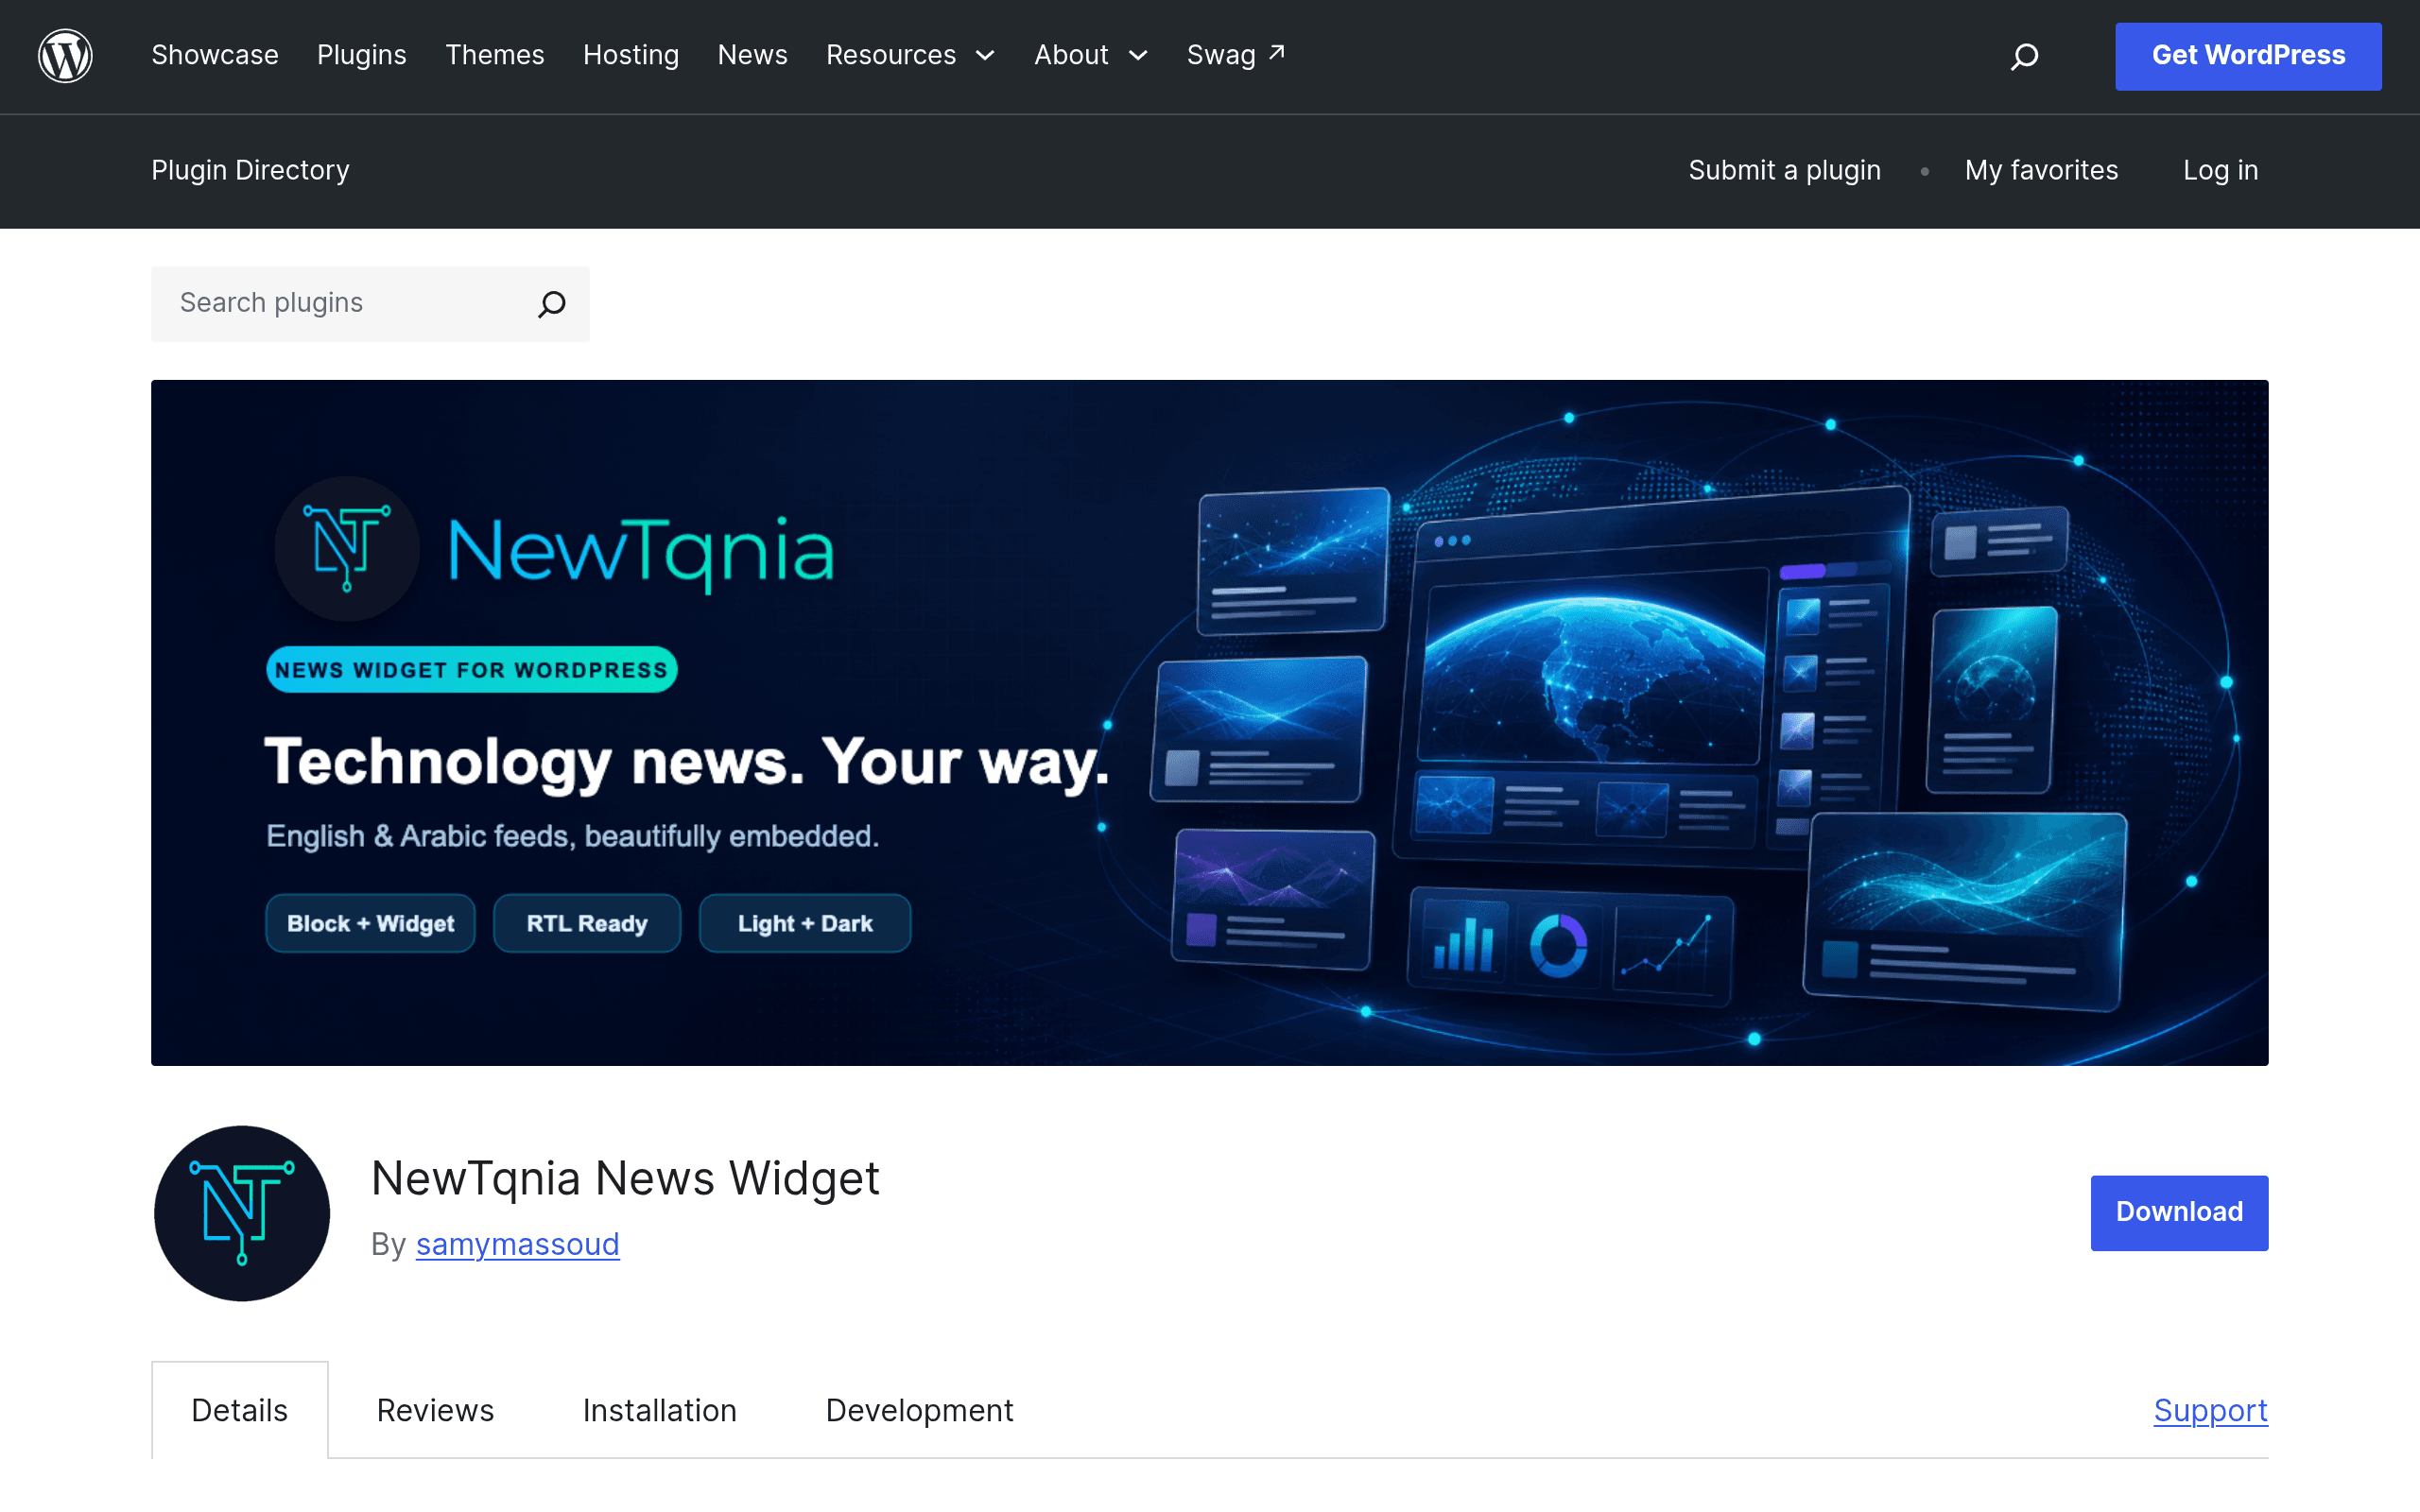Open the Showcase menu item
2420x1512 pixels.
pyautogui.click(x=215, y=55)
